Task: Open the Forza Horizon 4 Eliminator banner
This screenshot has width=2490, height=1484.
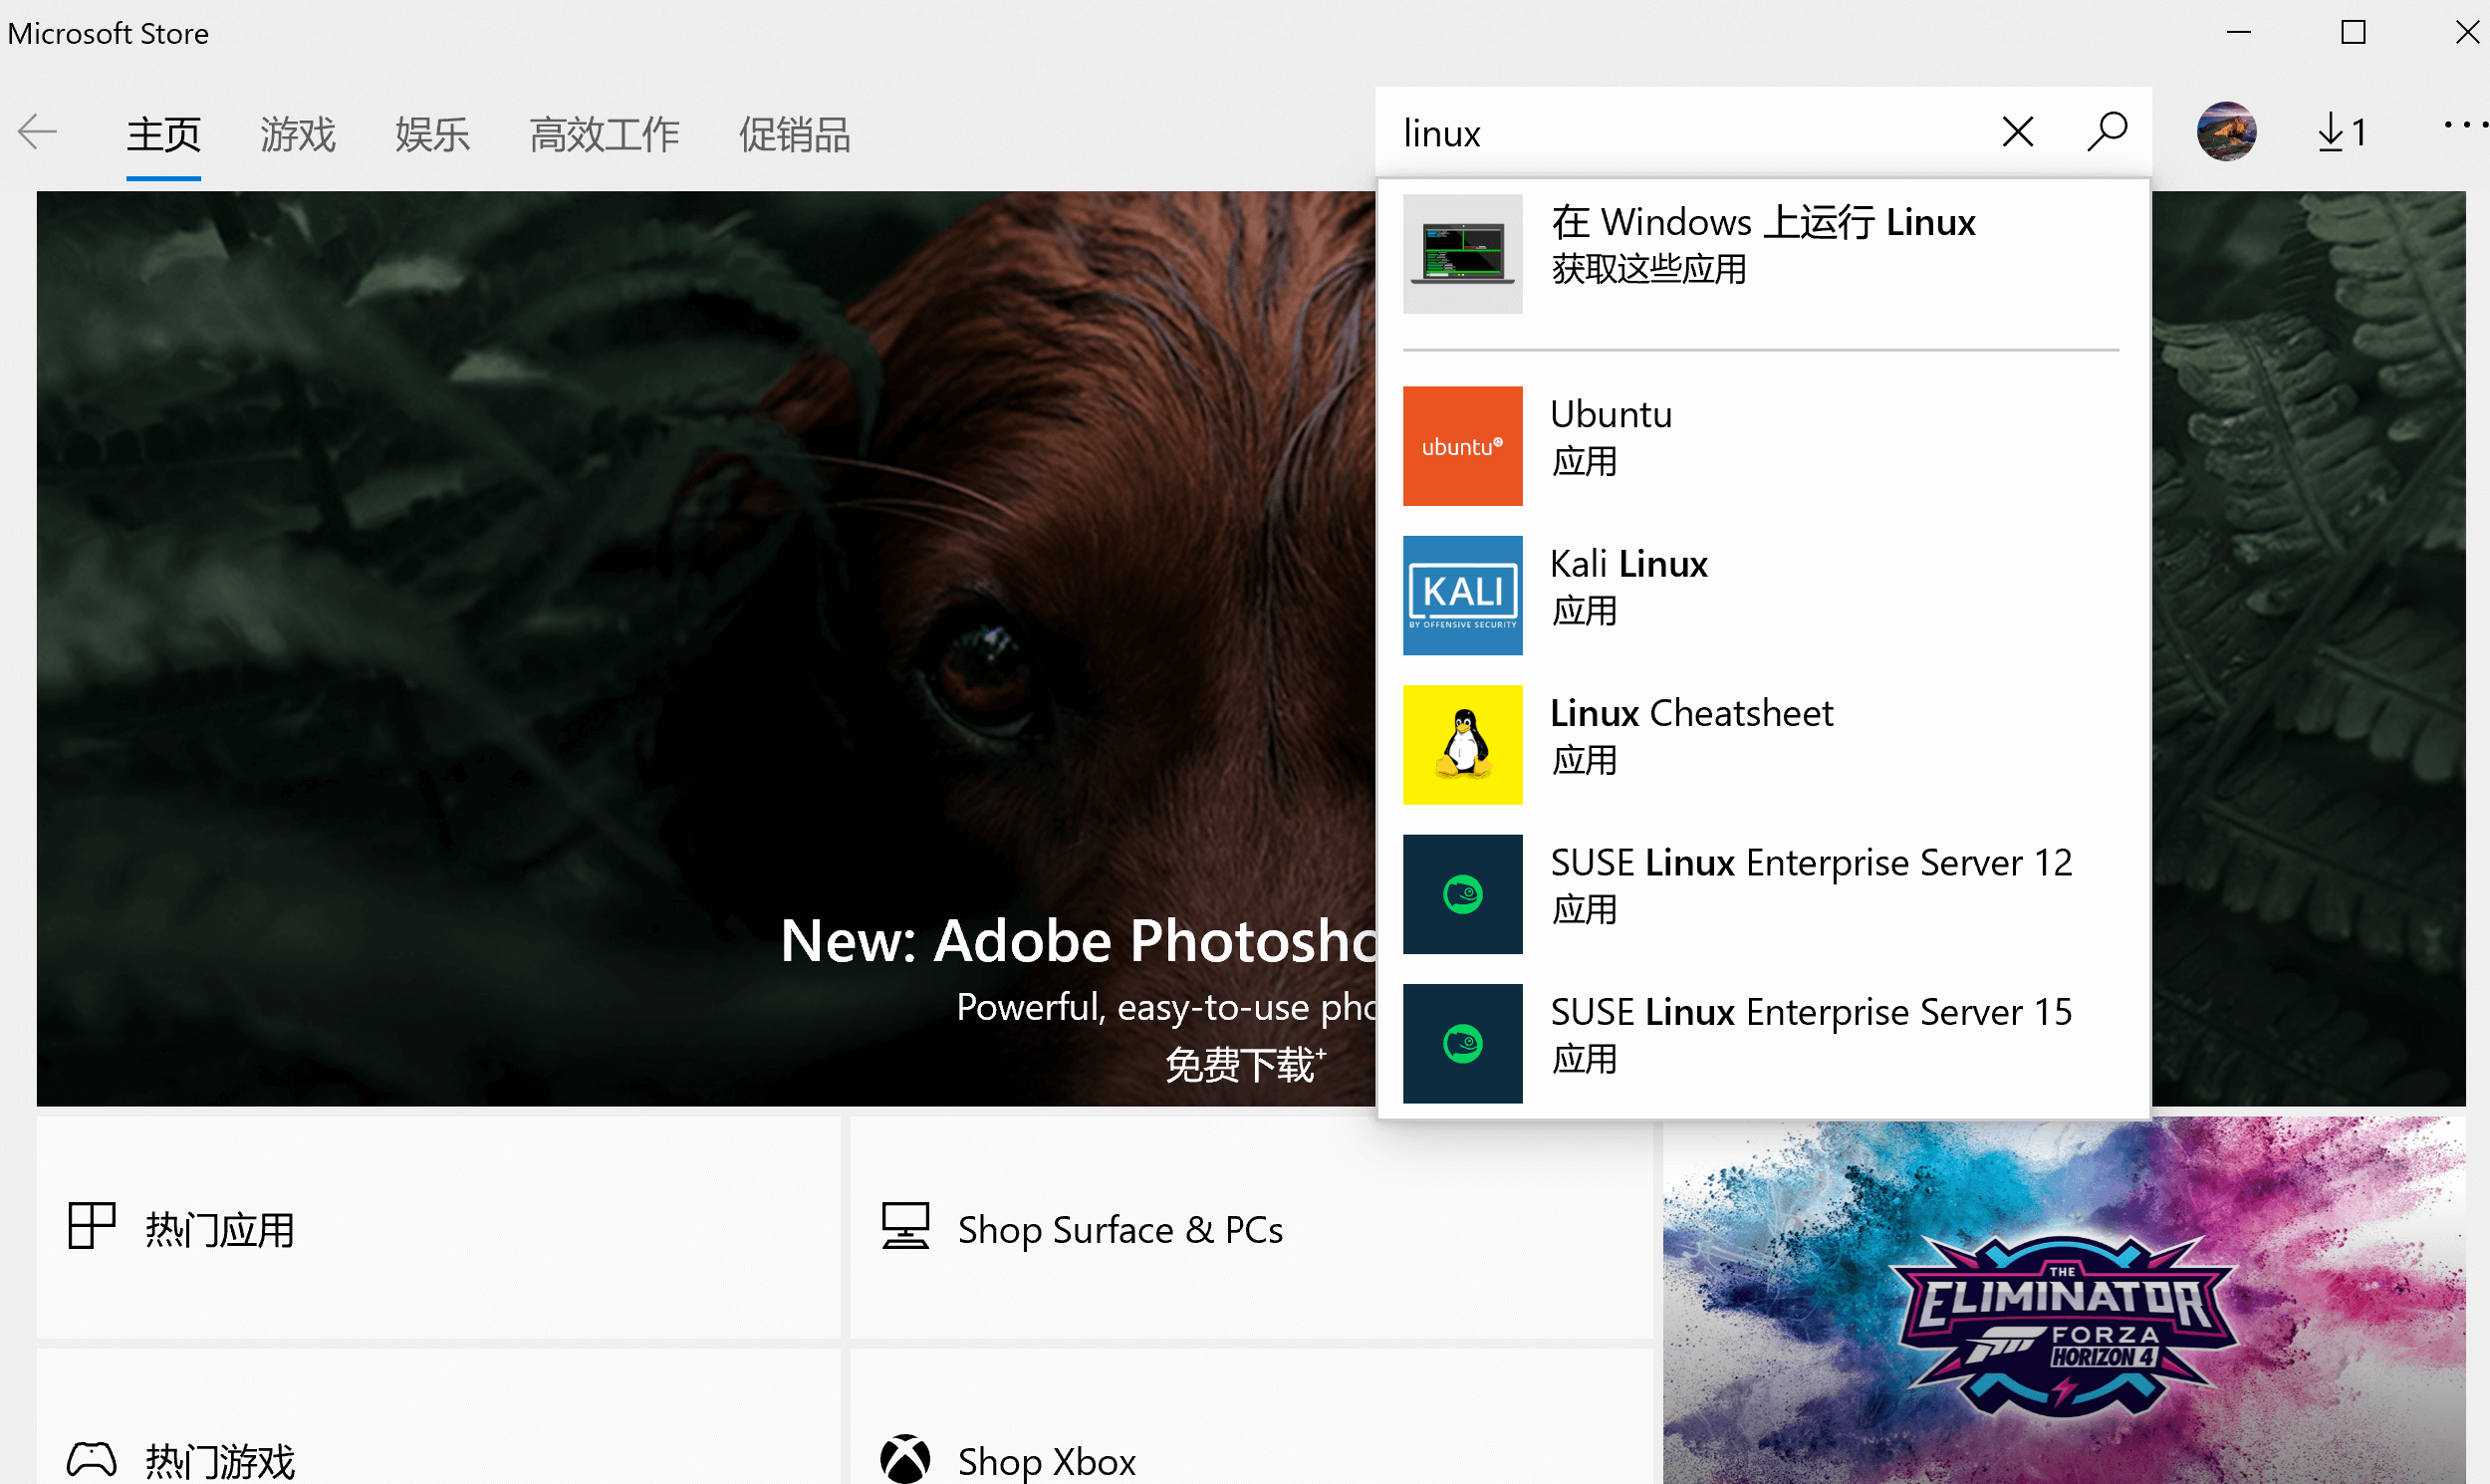Action: pyautogui.click(x=2062, y=1300)
